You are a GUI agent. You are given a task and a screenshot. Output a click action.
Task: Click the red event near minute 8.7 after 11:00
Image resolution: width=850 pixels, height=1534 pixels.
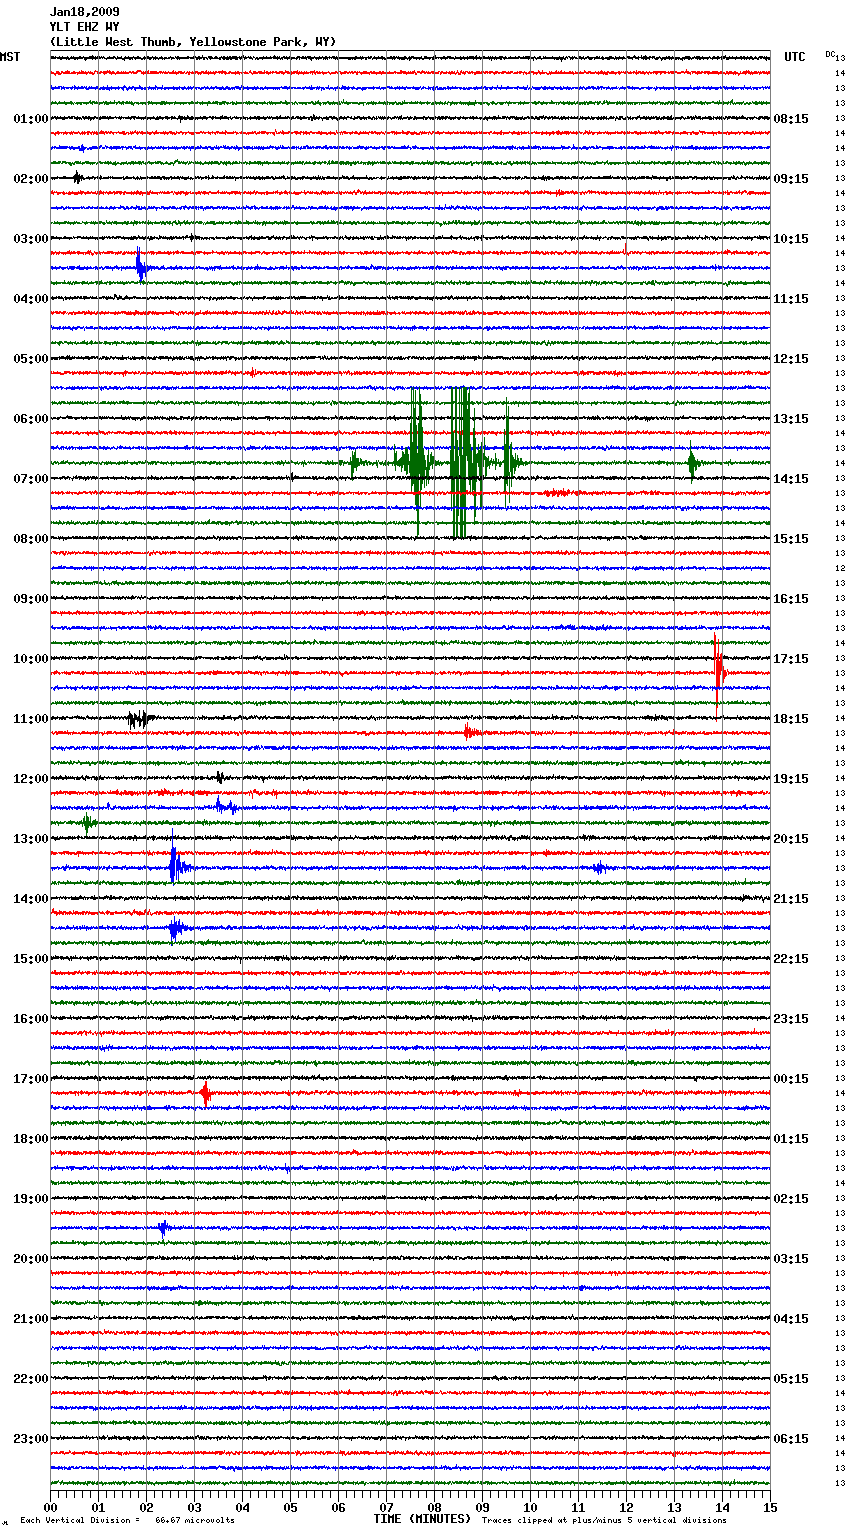tap(471, 733)
